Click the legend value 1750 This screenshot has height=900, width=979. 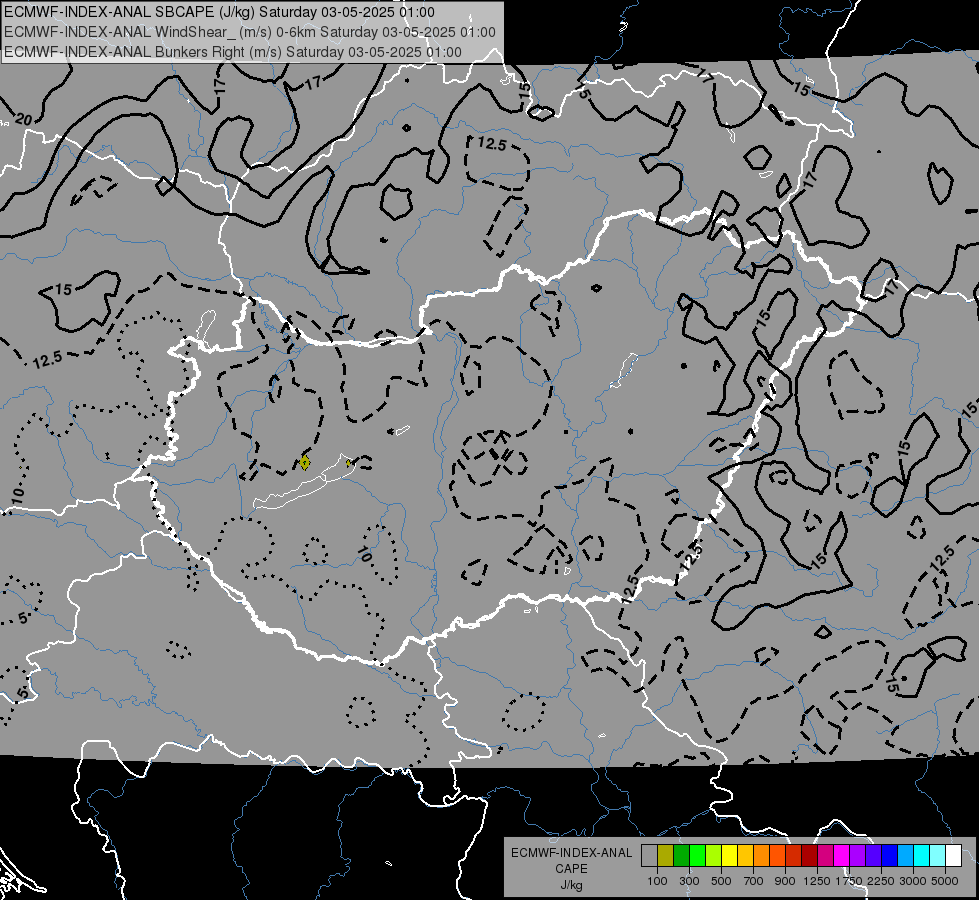tap(849, 881)
